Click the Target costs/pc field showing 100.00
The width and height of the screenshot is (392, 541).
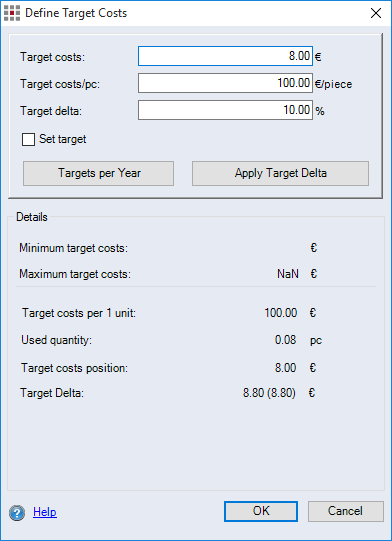click(225, 83)
